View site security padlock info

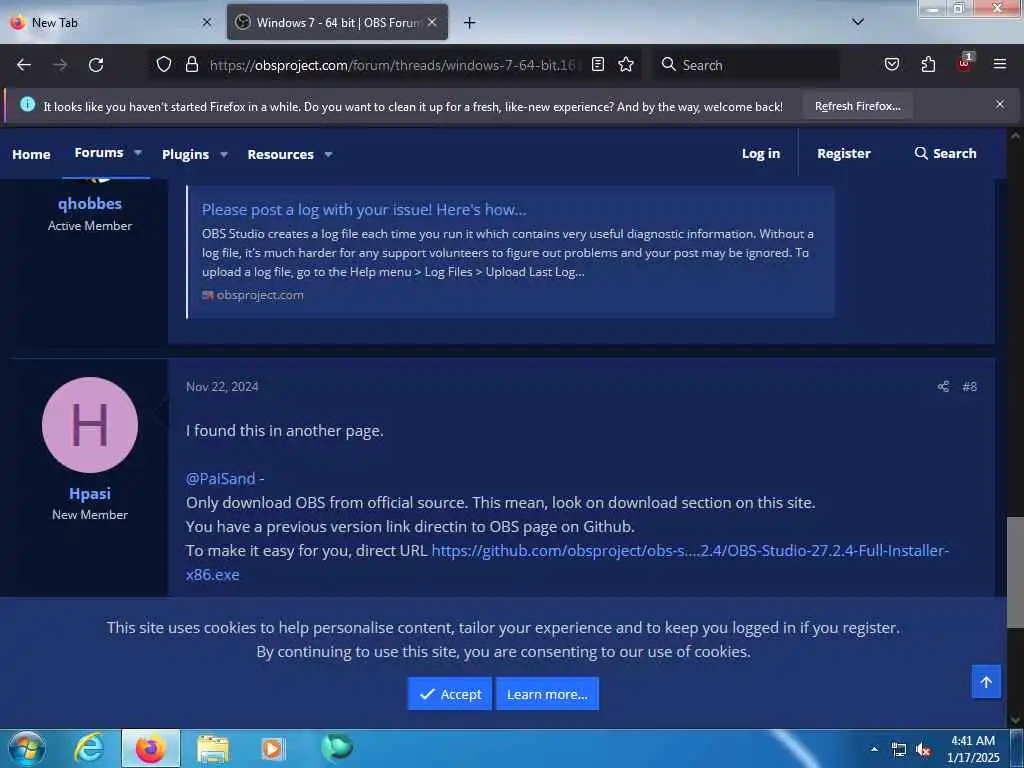click(x=191, y=64)
